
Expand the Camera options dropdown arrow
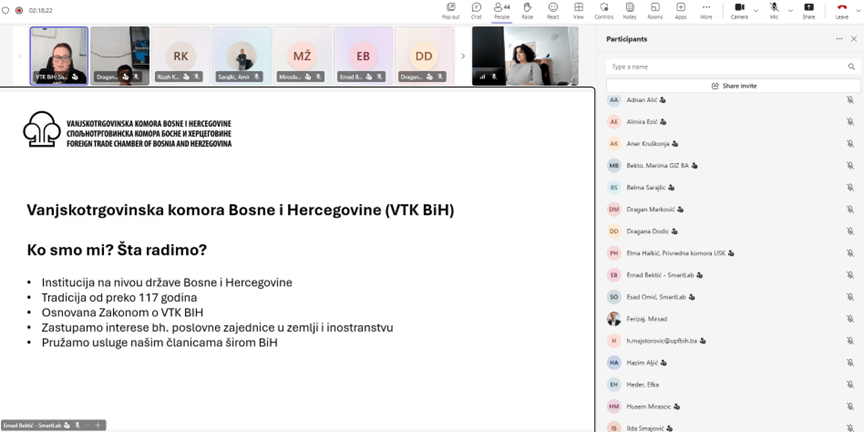755,8
